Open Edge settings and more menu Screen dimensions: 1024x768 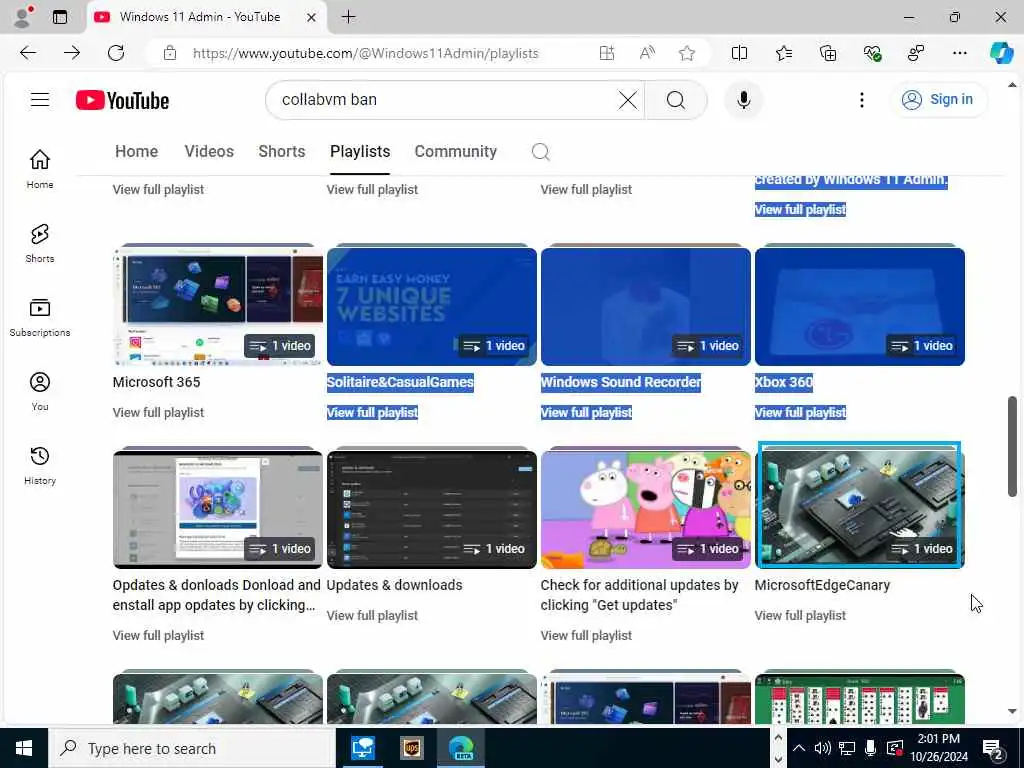959,53
